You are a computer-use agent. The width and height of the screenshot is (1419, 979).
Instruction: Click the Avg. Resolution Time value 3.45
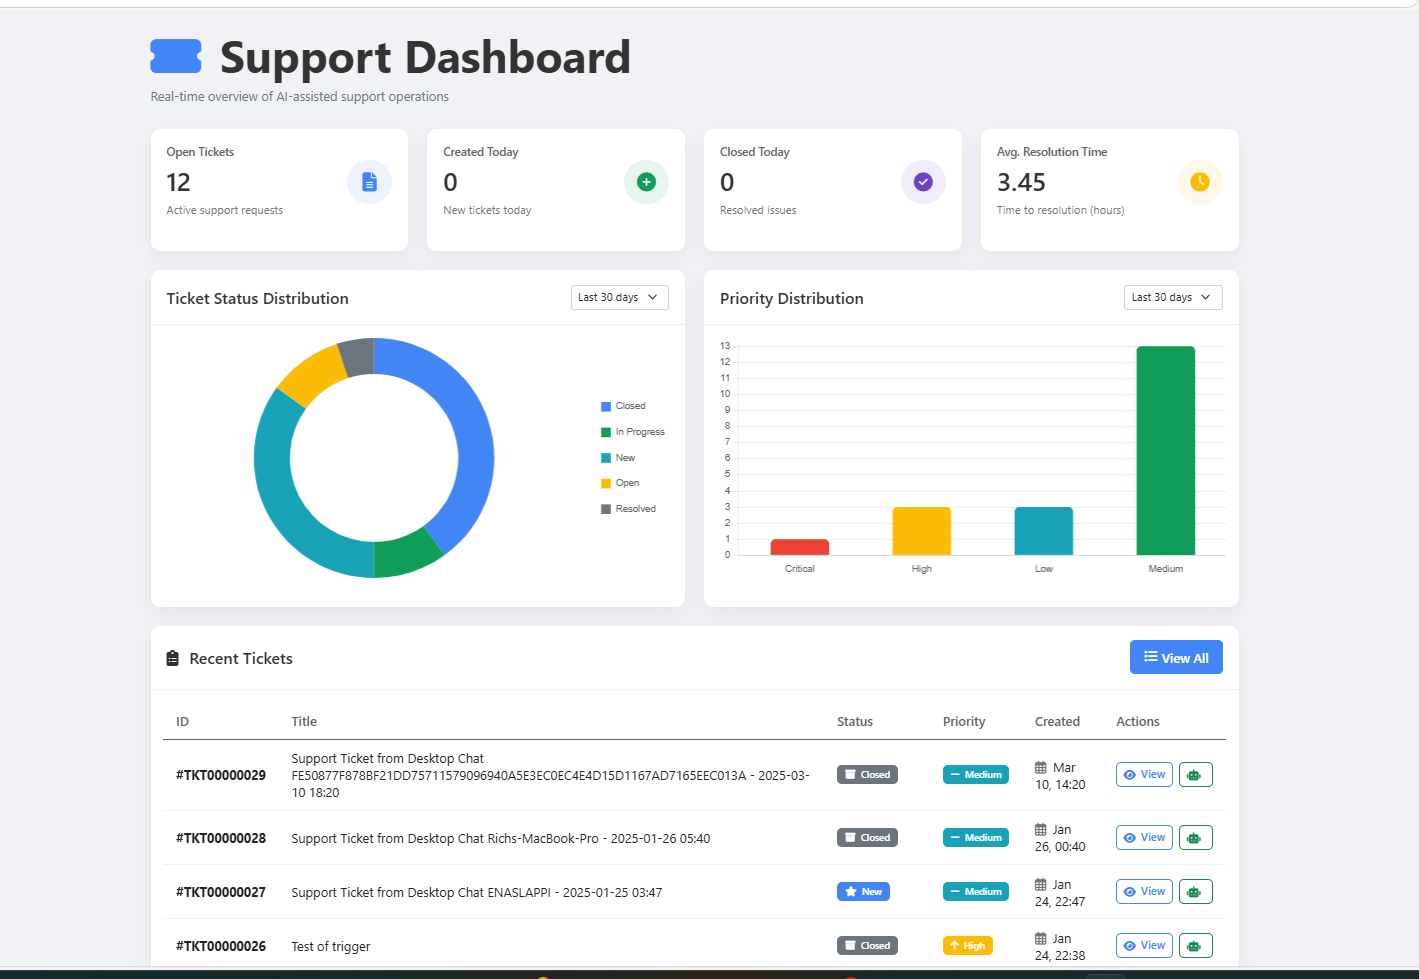[1021, 182]
